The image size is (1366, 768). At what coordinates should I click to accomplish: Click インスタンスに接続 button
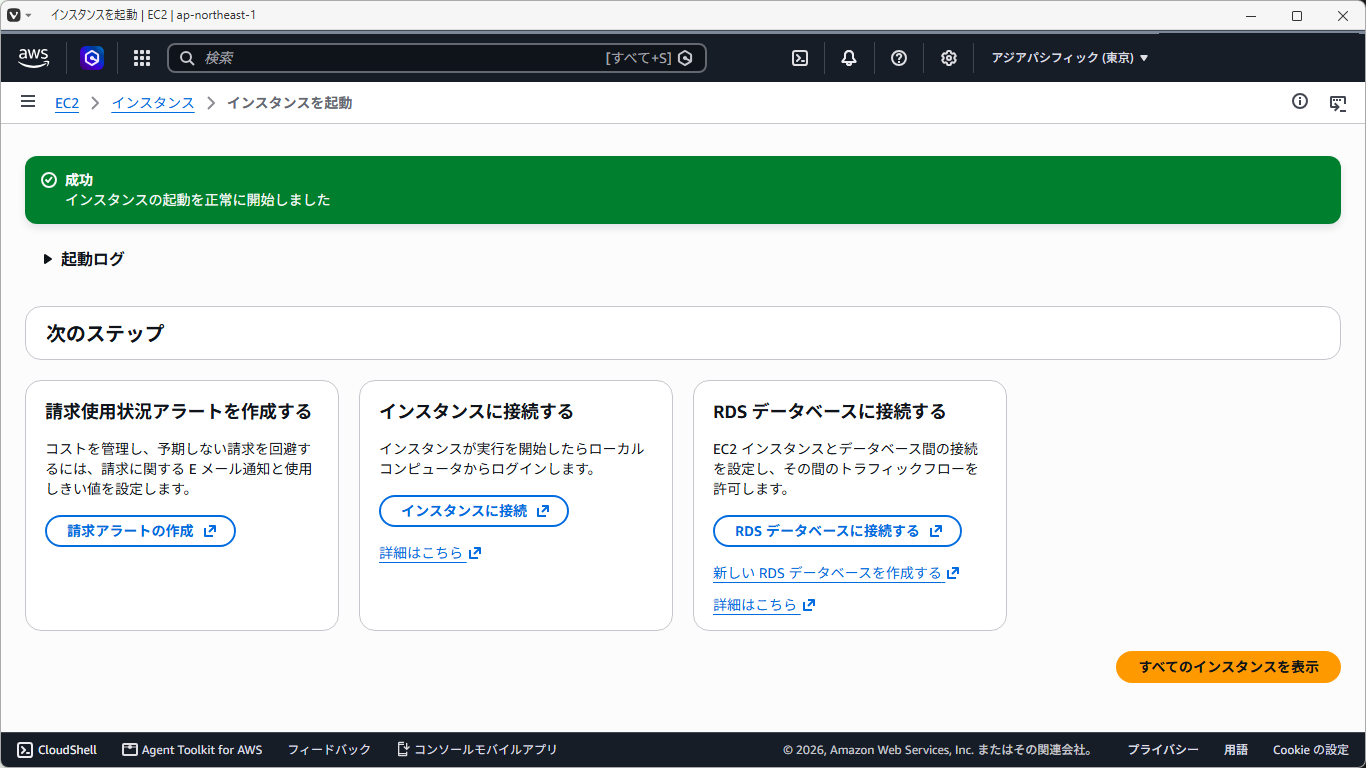474,511
